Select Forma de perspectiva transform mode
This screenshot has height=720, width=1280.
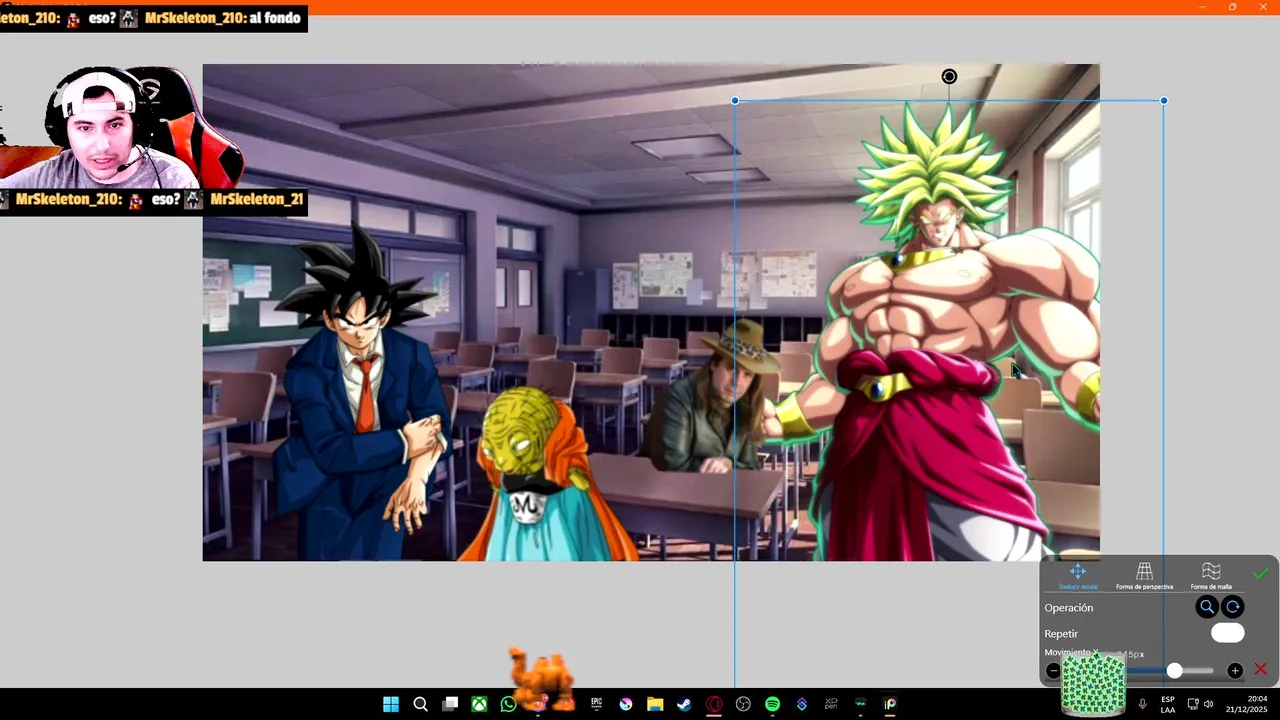pyautogui.click(x=1144, y=576)
